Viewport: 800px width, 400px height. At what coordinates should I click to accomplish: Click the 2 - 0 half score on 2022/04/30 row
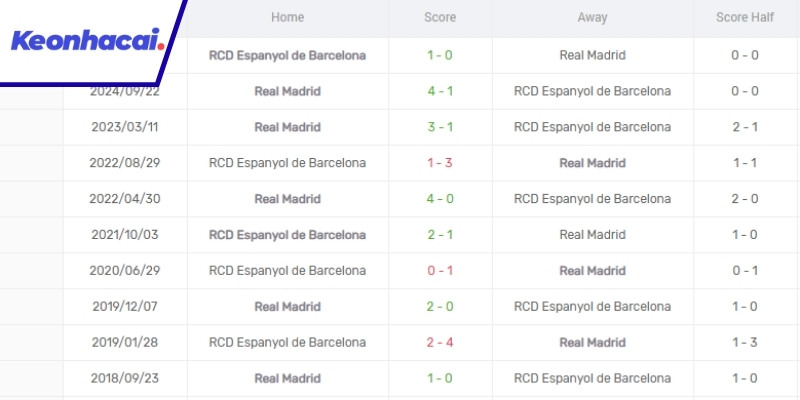(x=742, y=199)
